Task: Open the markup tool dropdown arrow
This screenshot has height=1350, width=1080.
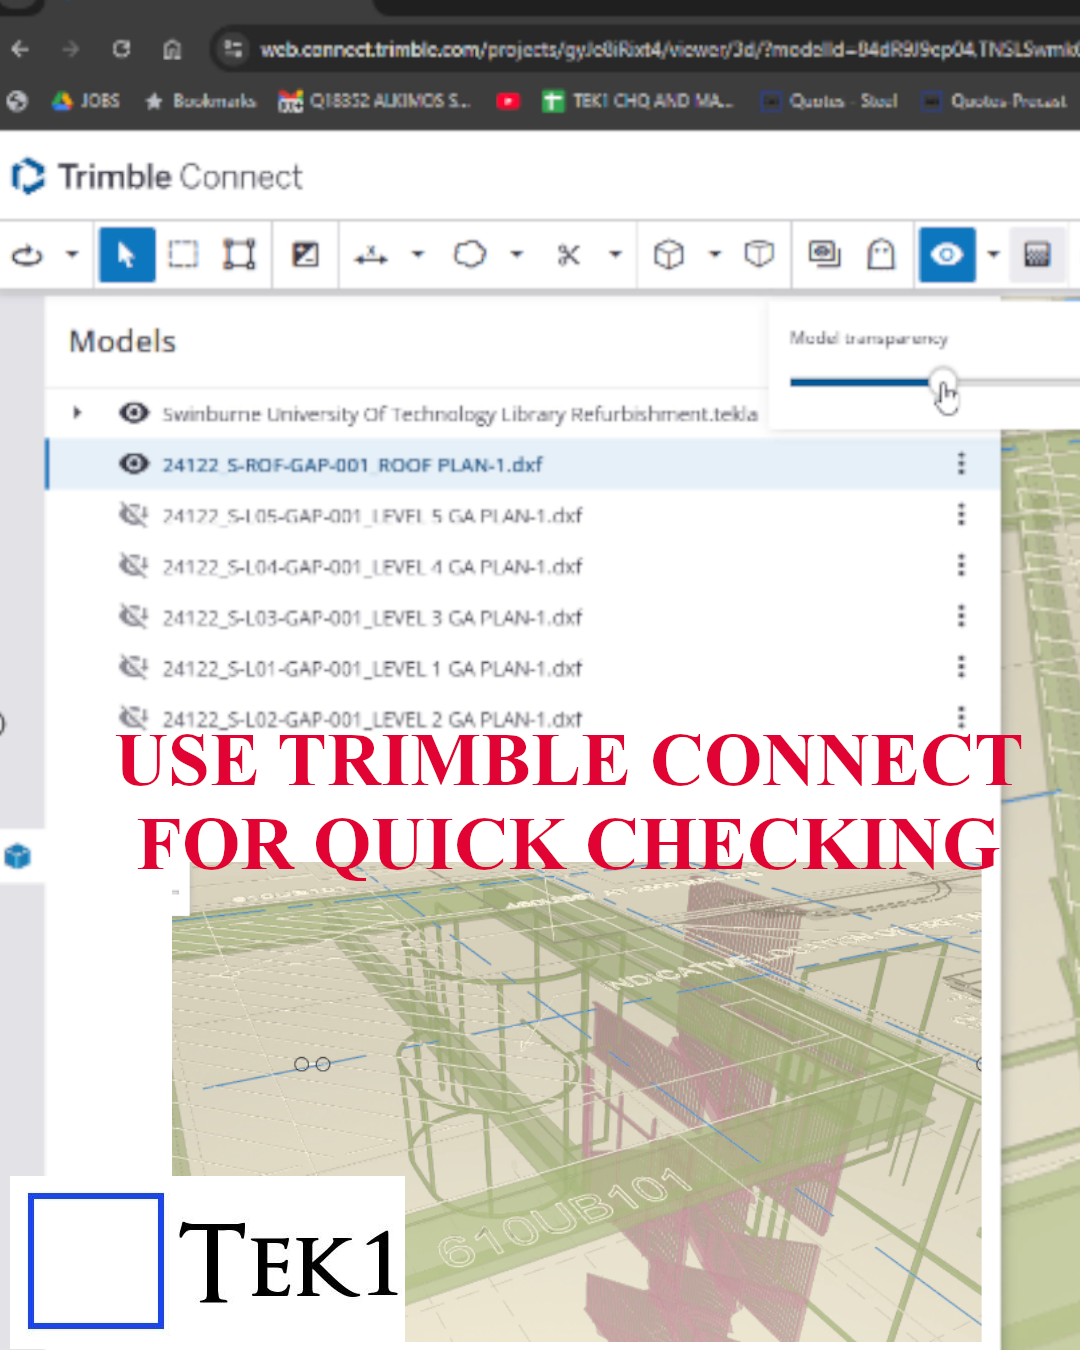Action: coord(517,255)
